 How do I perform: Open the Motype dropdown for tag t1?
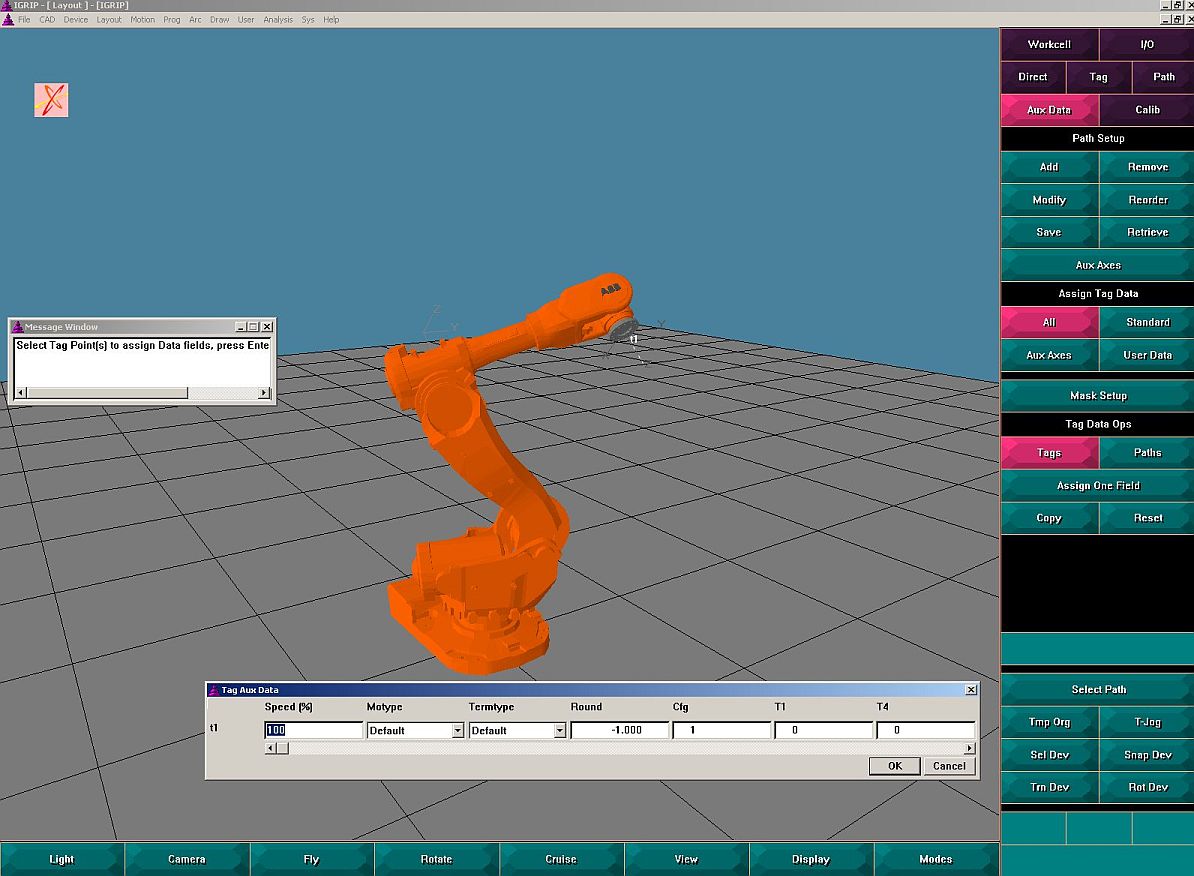pyautogui.click(x=457, y=731)
